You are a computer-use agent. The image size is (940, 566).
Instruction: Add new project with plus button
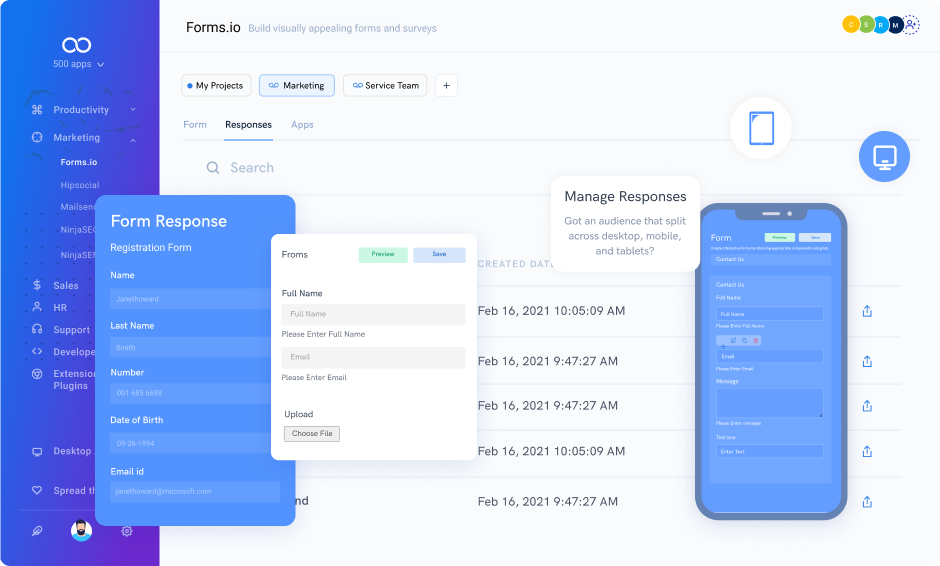point(446,86)
